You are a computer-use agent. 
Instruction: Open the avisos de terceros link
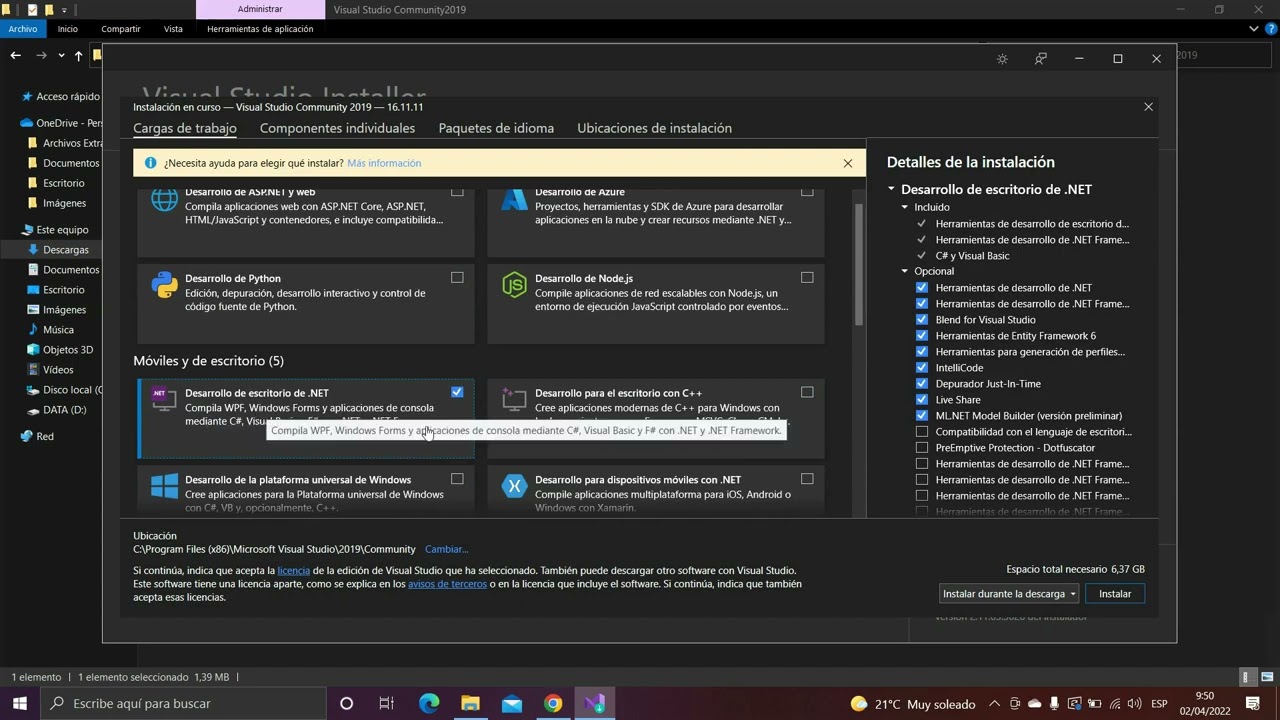(x=447, y=584)
